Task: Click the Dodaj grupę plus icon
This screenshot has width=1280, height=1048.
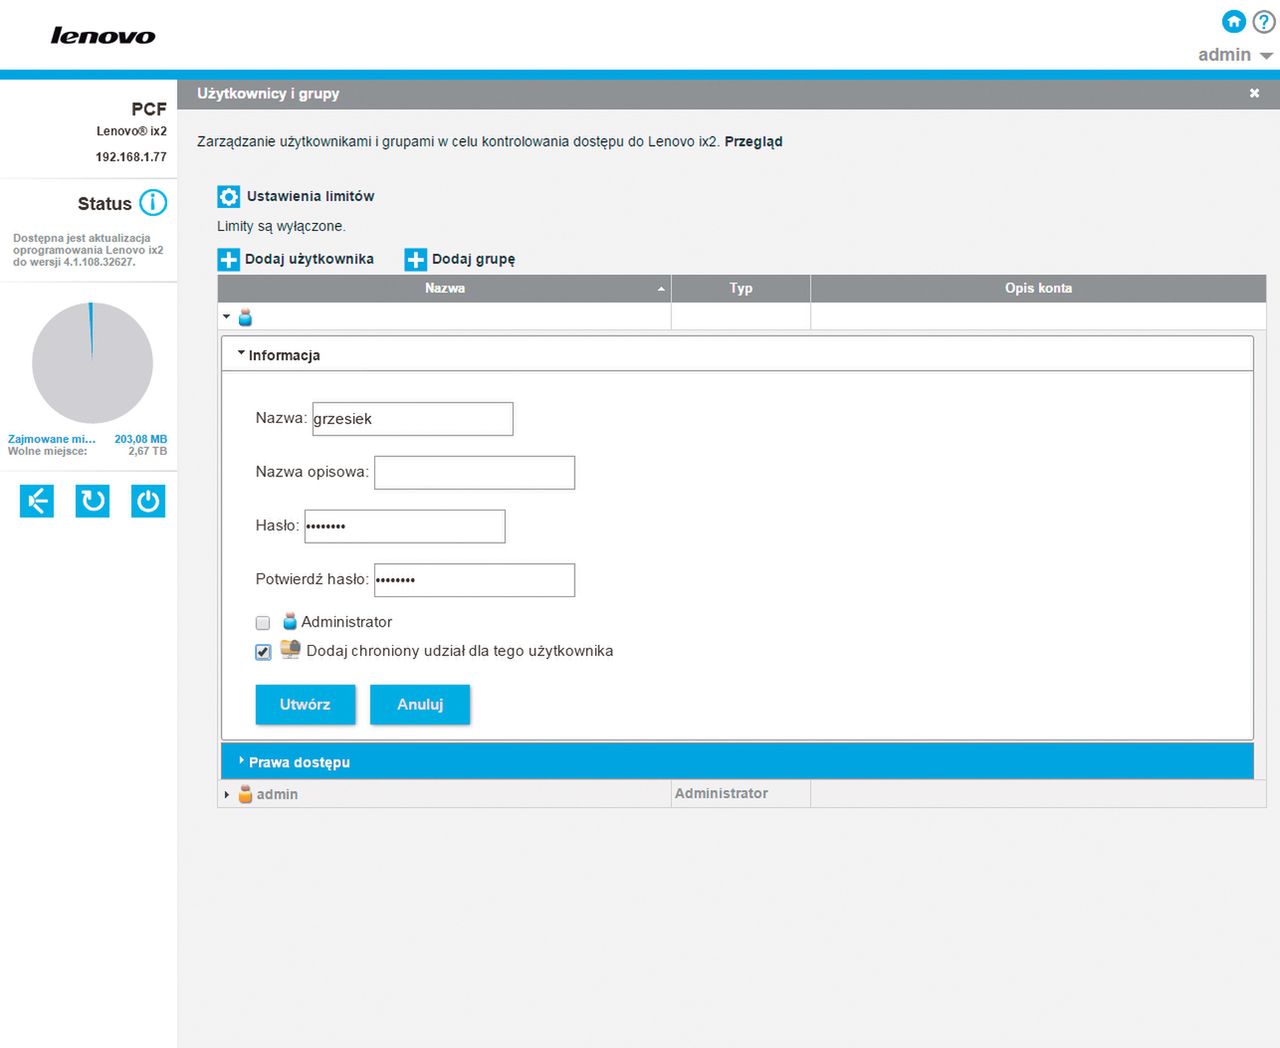Action: coord(415,260)
